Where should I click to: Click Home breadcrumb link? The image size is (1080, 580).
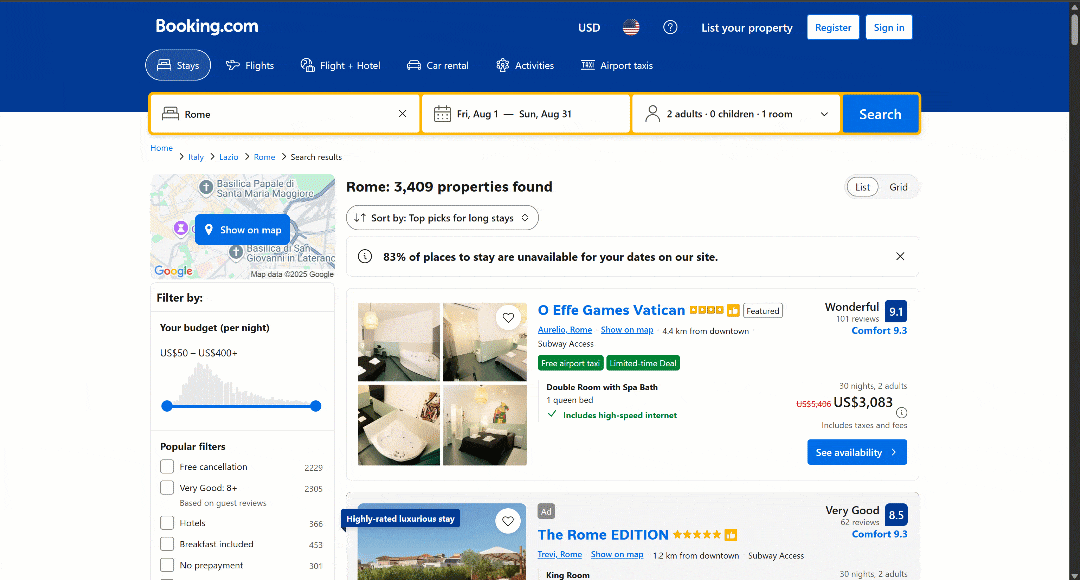[x=161, y=148]
